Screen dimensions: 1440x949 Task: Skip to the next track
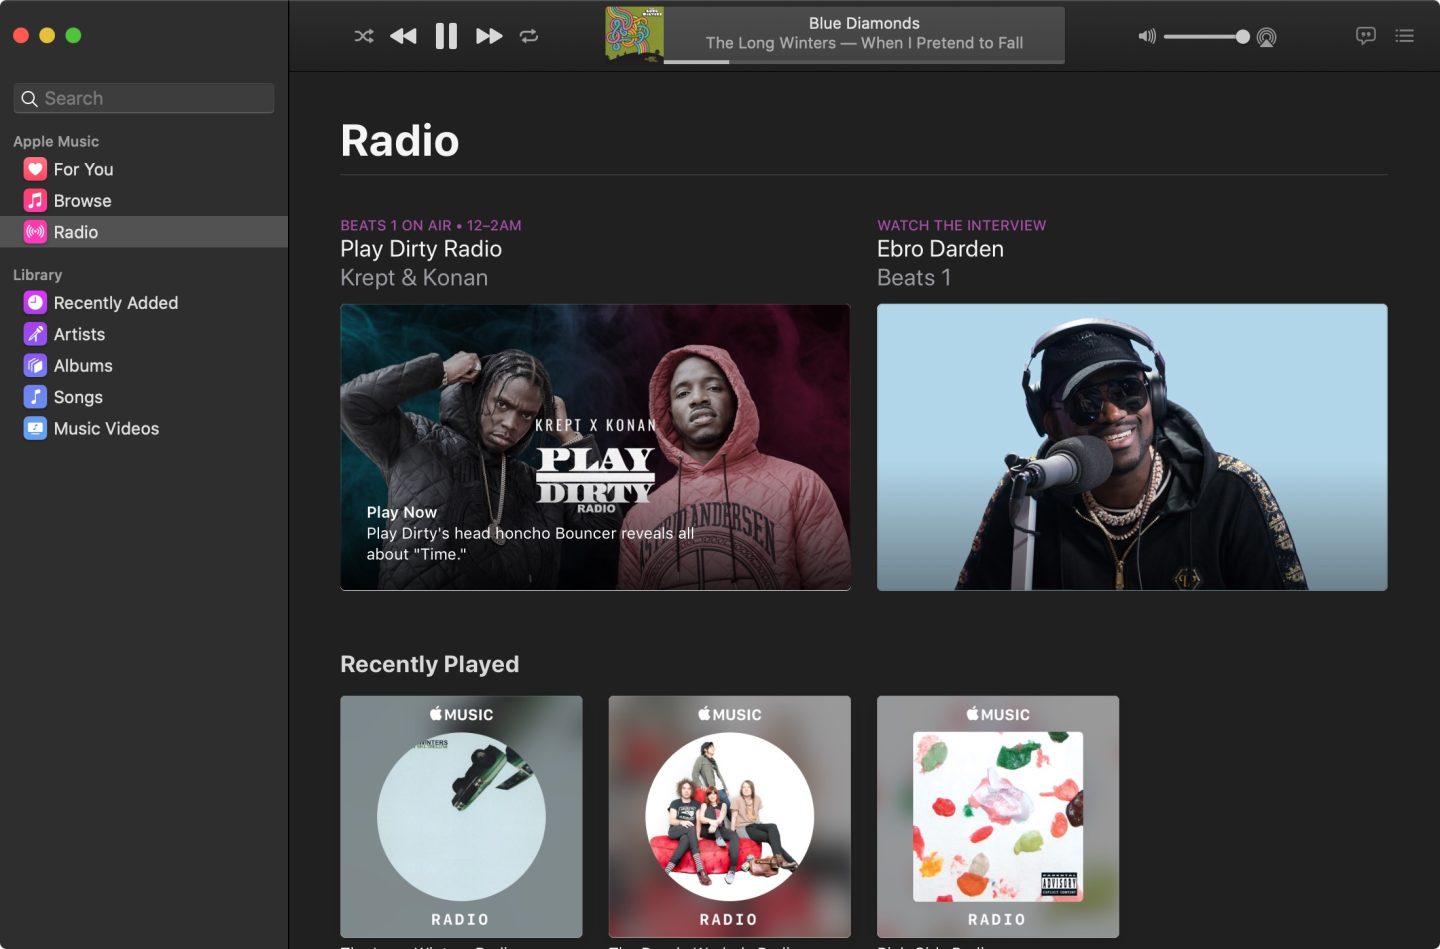[x=489, y=36]
